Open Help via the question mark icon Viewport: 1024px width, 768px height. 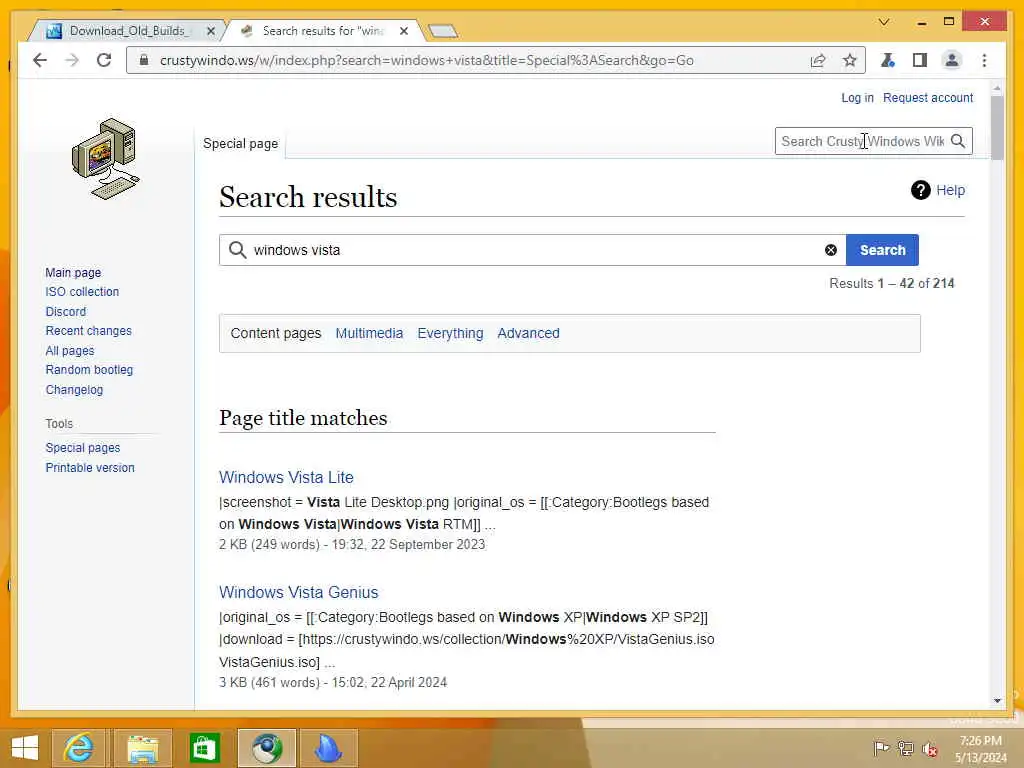coord(920,190)
